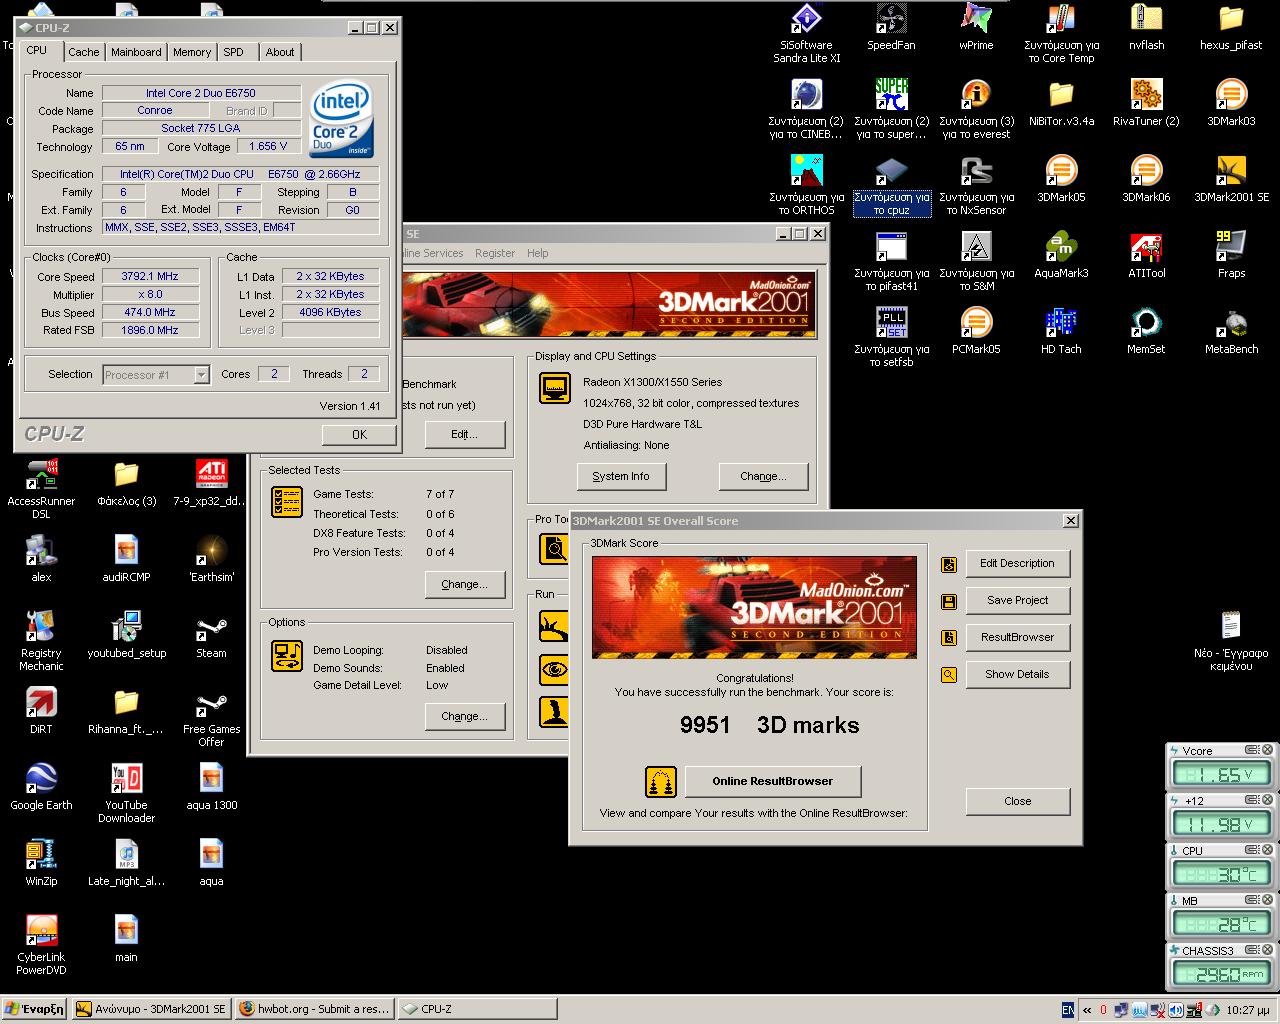This screenshot has height=1024, width=1280.
Task: Open the Start (Έναρξη) menu button
Action: (34, 1009)
